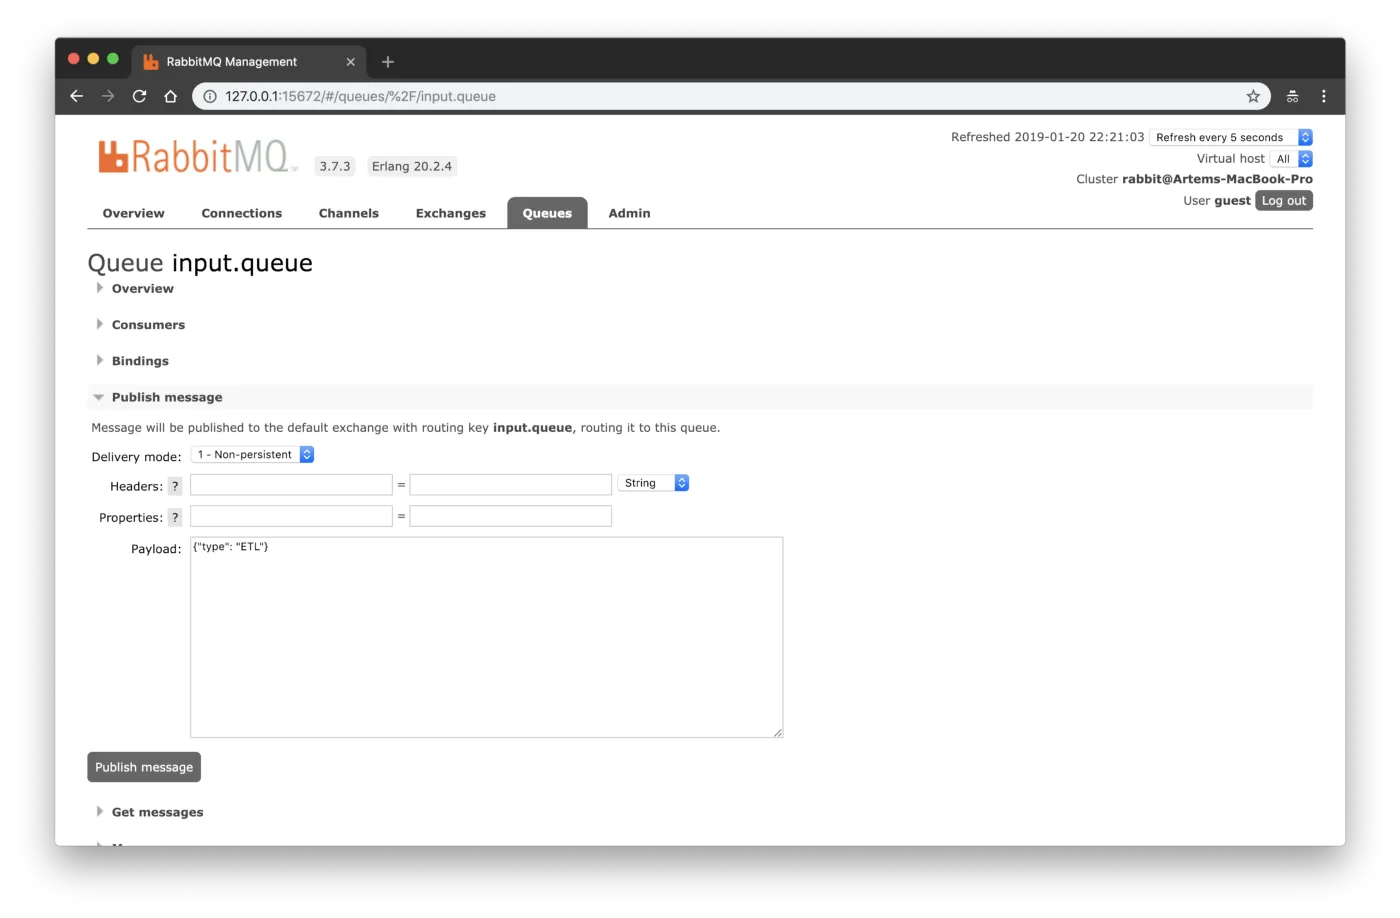Image resolution: width=1400 pixels, height=918 pixels.
Task: Click the Properties name input field
Action: (x=291, y=516)
